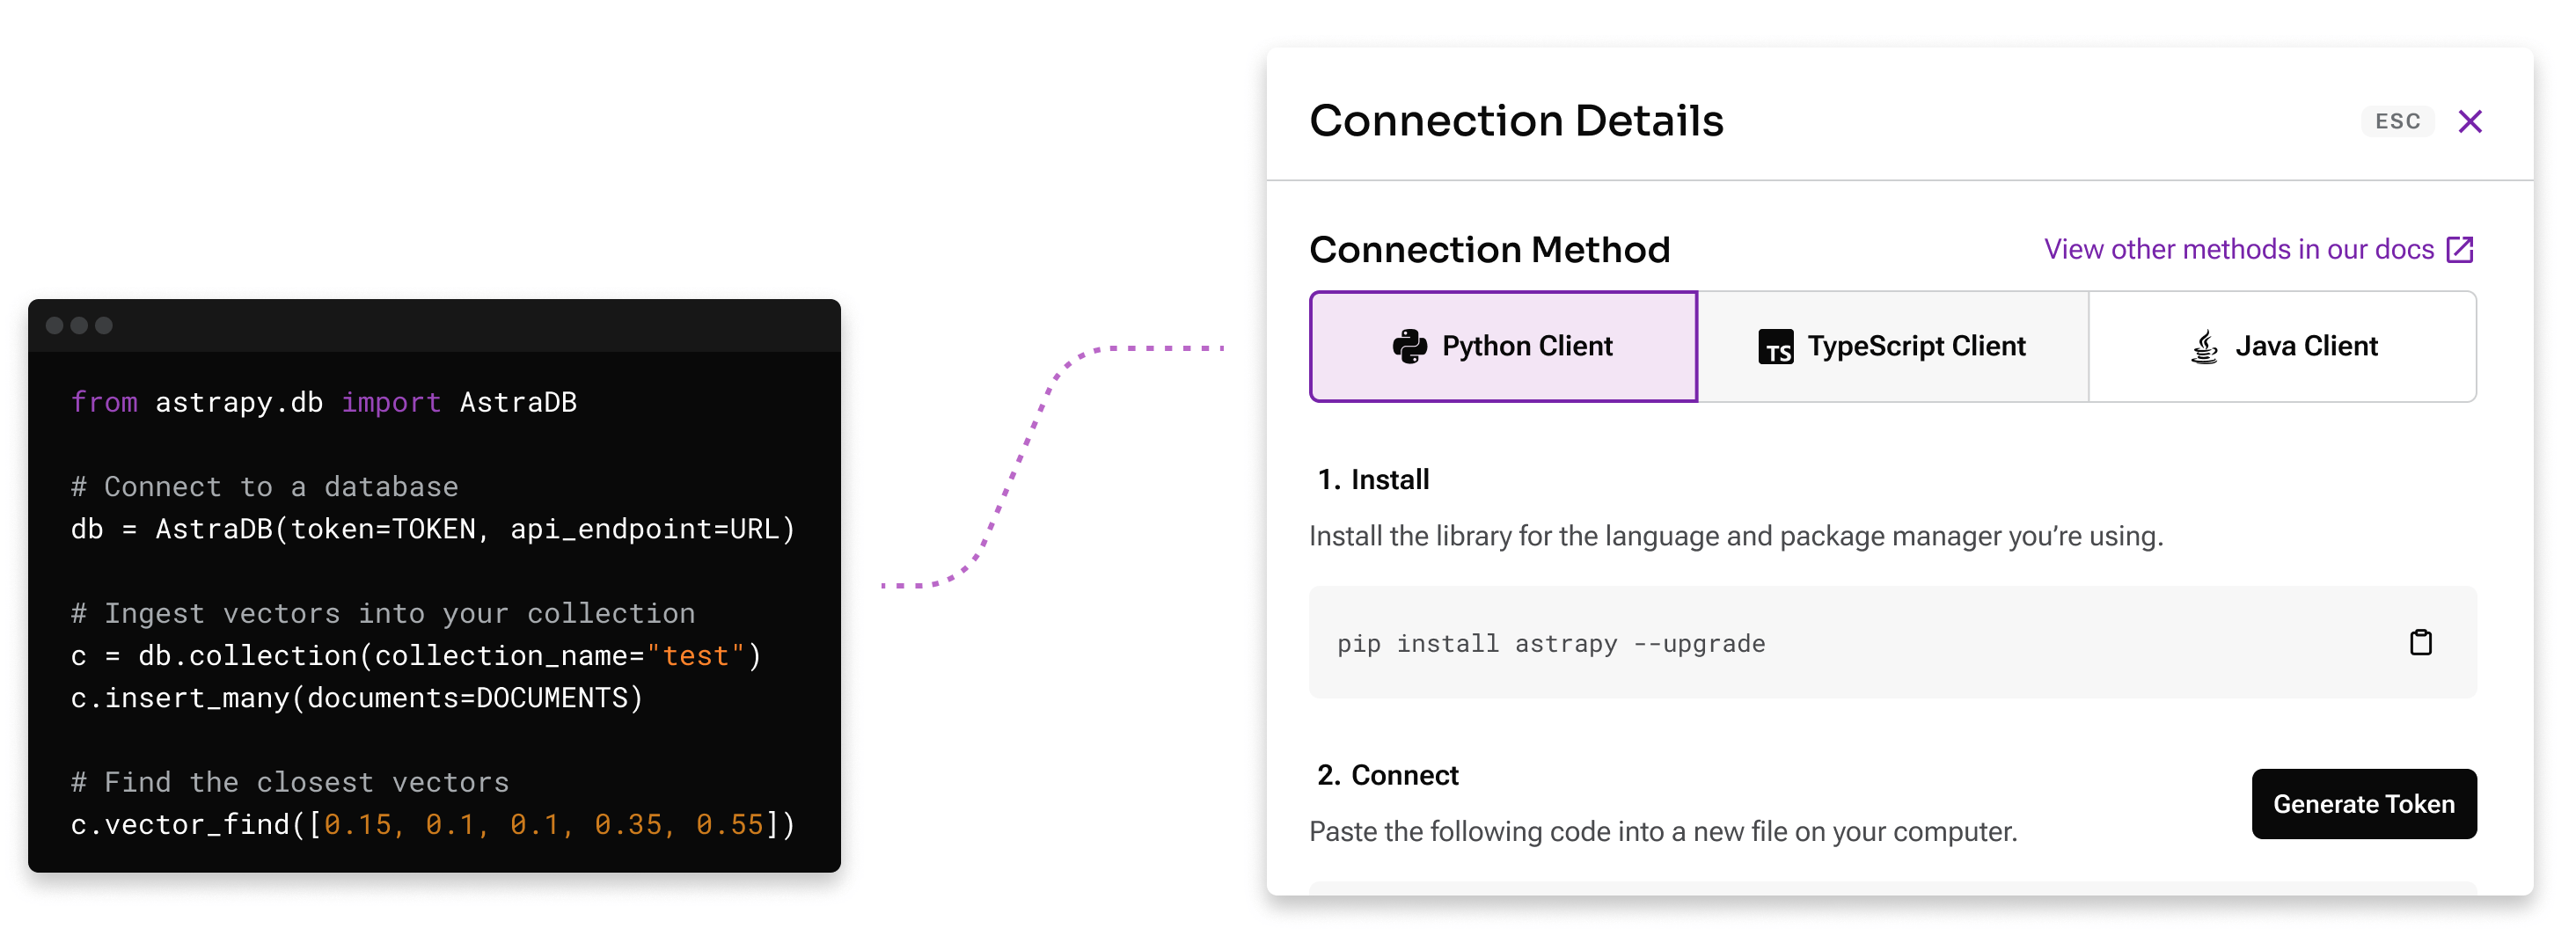
Task: Click the "1. Install" step heading
Action: 1373,479
